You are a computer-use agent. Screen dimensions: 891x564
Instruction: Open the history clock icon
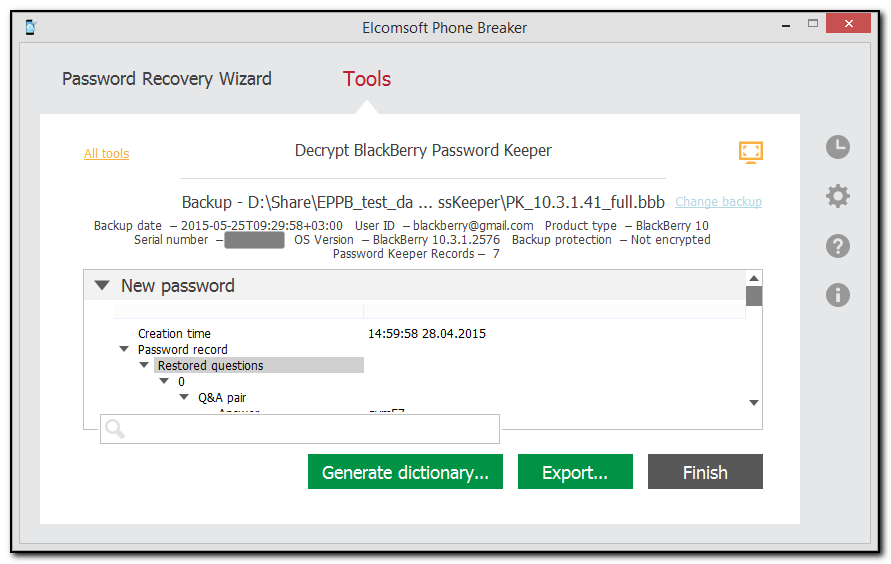pos(838,148)
